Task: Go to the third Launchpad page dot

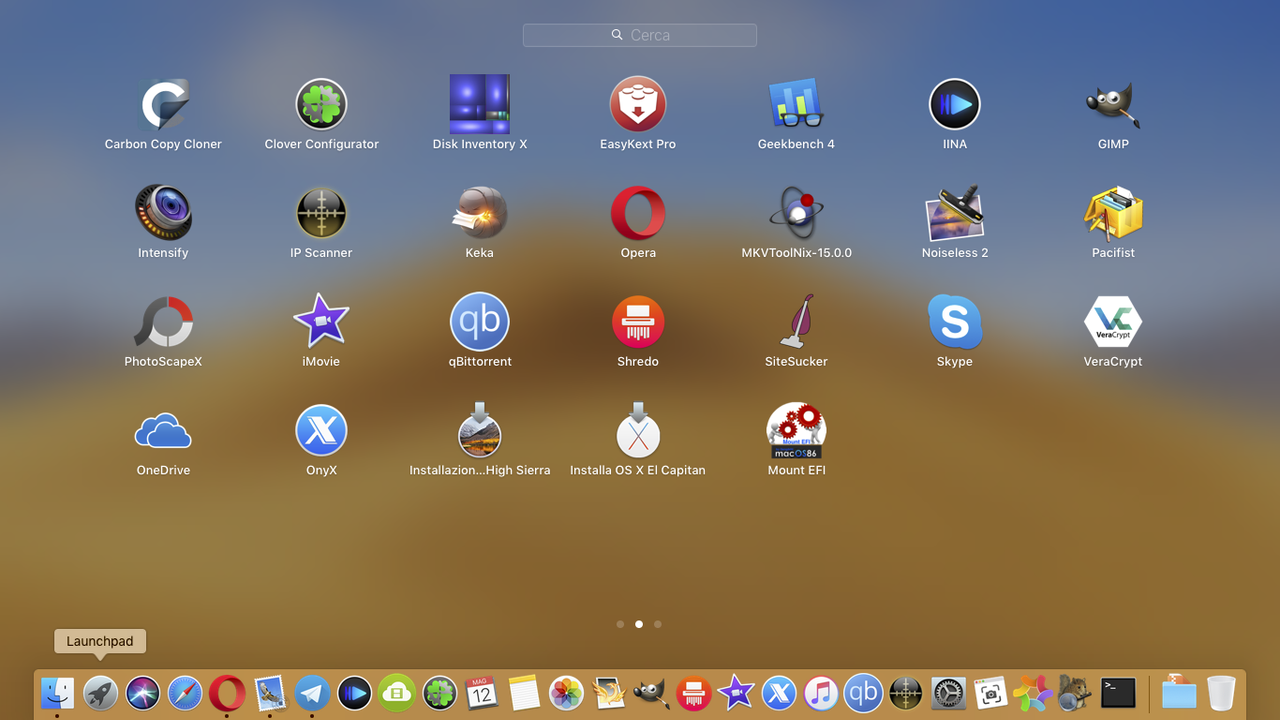Action: point(657,624)
